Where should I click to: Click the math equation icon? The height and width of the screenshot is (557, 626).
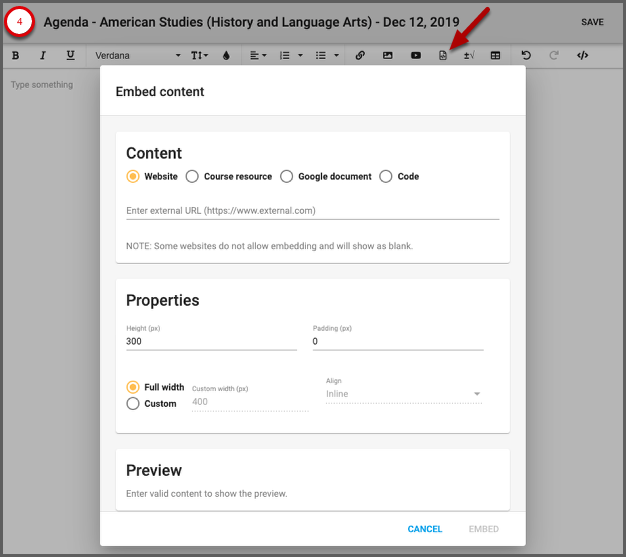pyautogui.click(x=469, y=56)
